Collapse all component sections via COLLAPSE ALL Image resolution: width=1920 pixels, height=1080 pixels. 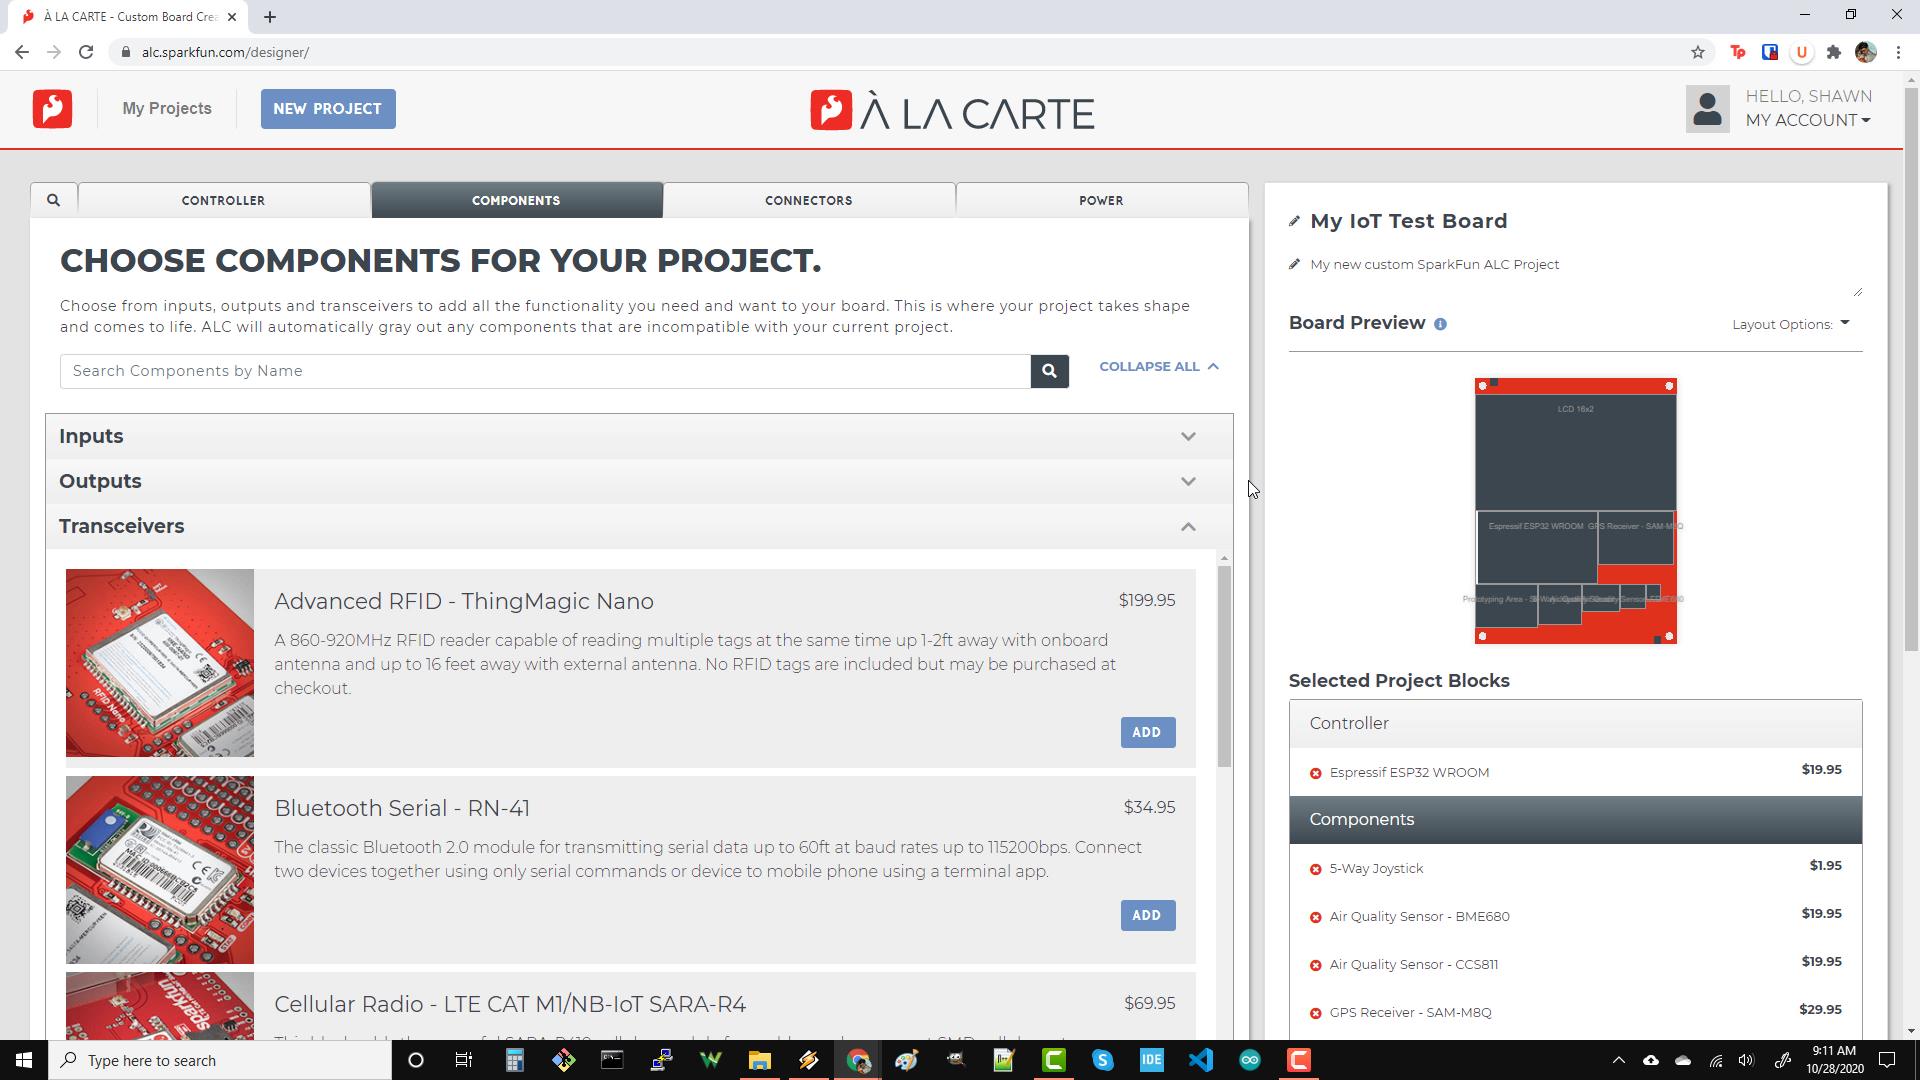tap(1158, 367)
